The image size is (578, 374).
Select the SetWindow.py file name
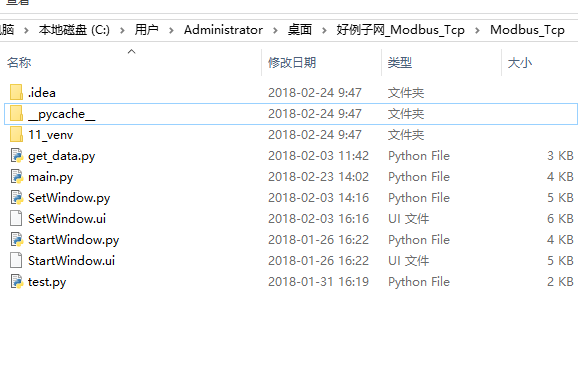[69, 198]
